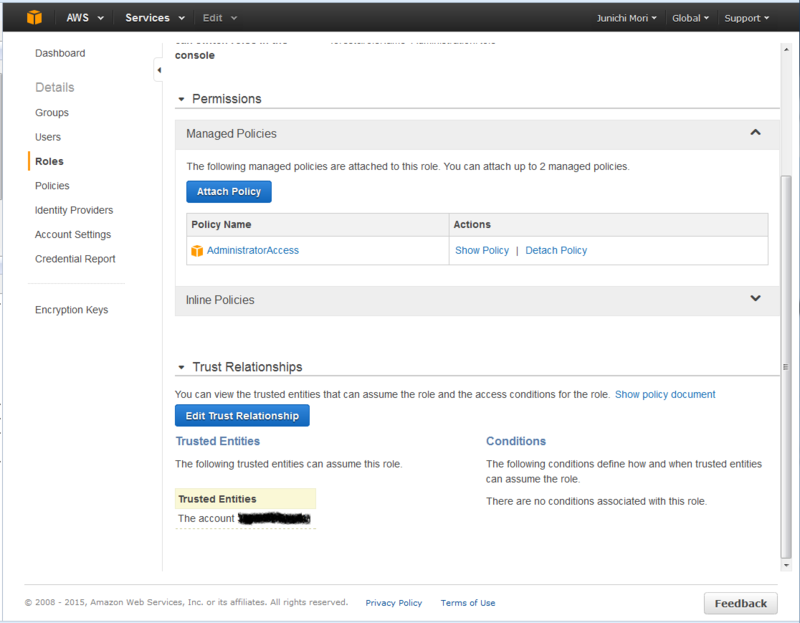Screen dimensions: 800x623
Task: Collapse the left navigation pane arrow
Action: (x=159, y=70)
